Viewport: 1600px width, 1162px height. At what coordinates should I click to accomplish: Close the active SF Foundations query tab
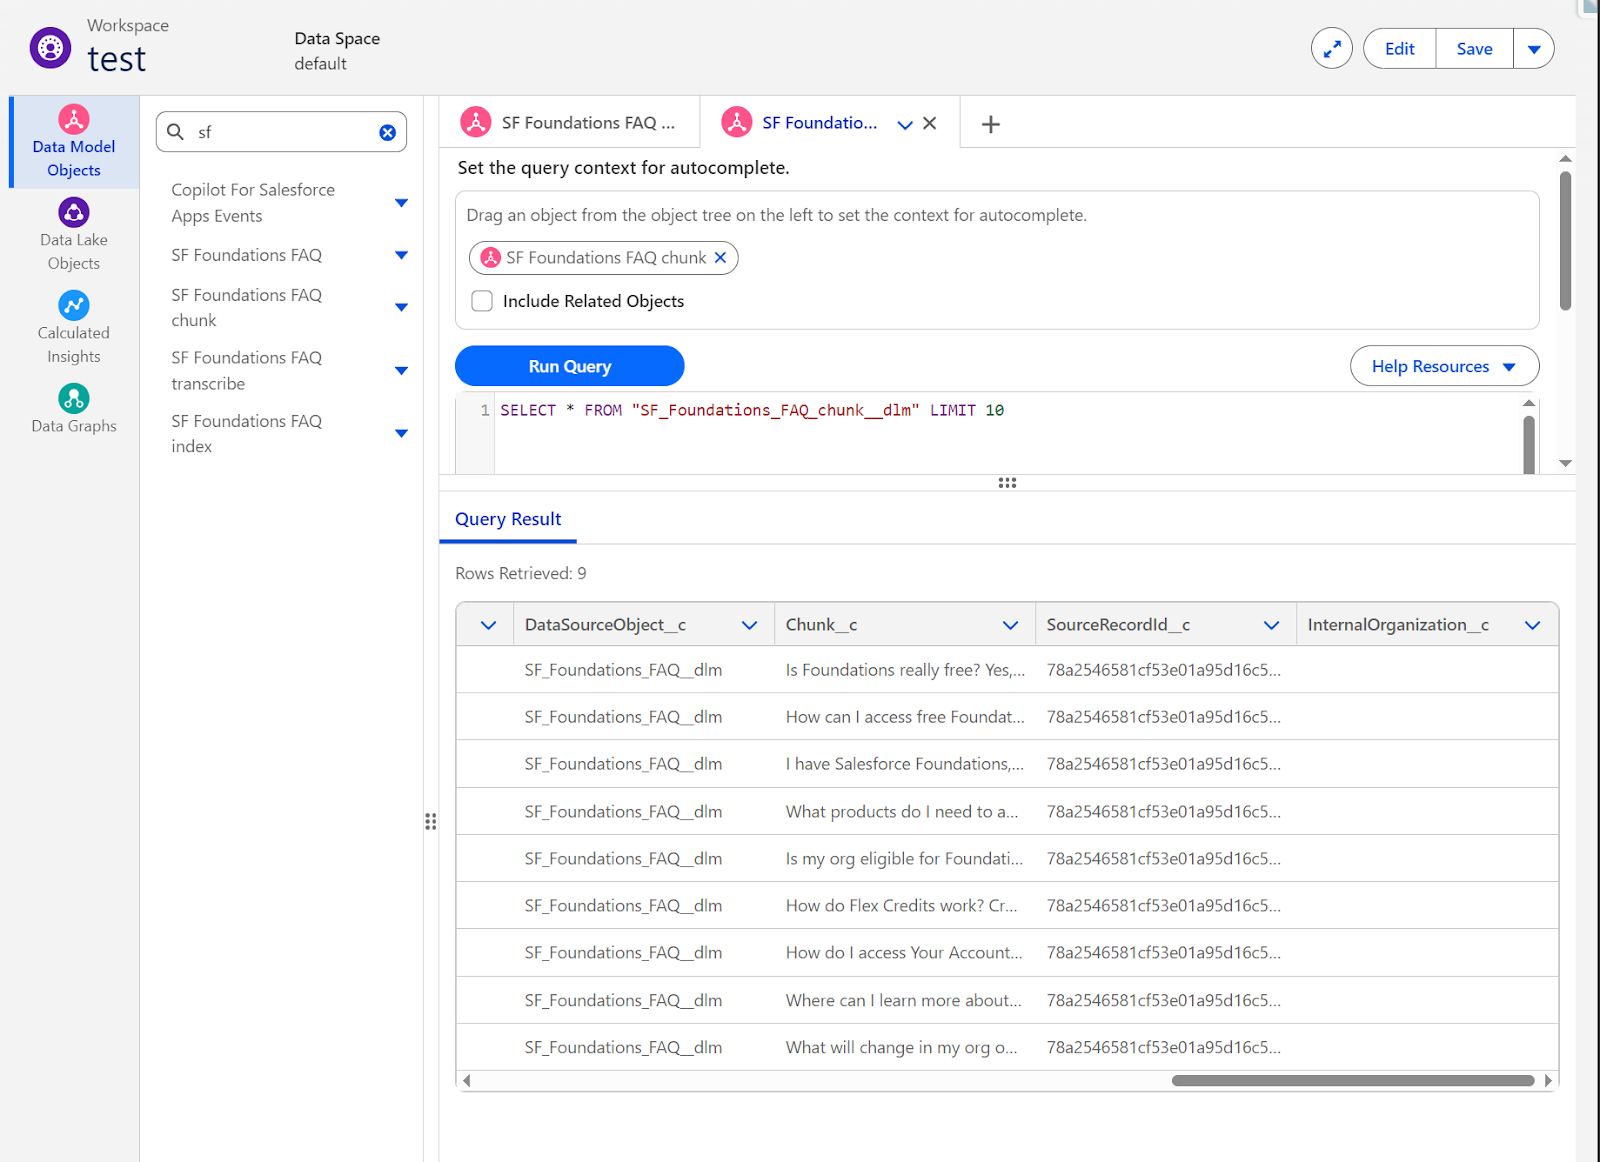[x=930, y=123]
